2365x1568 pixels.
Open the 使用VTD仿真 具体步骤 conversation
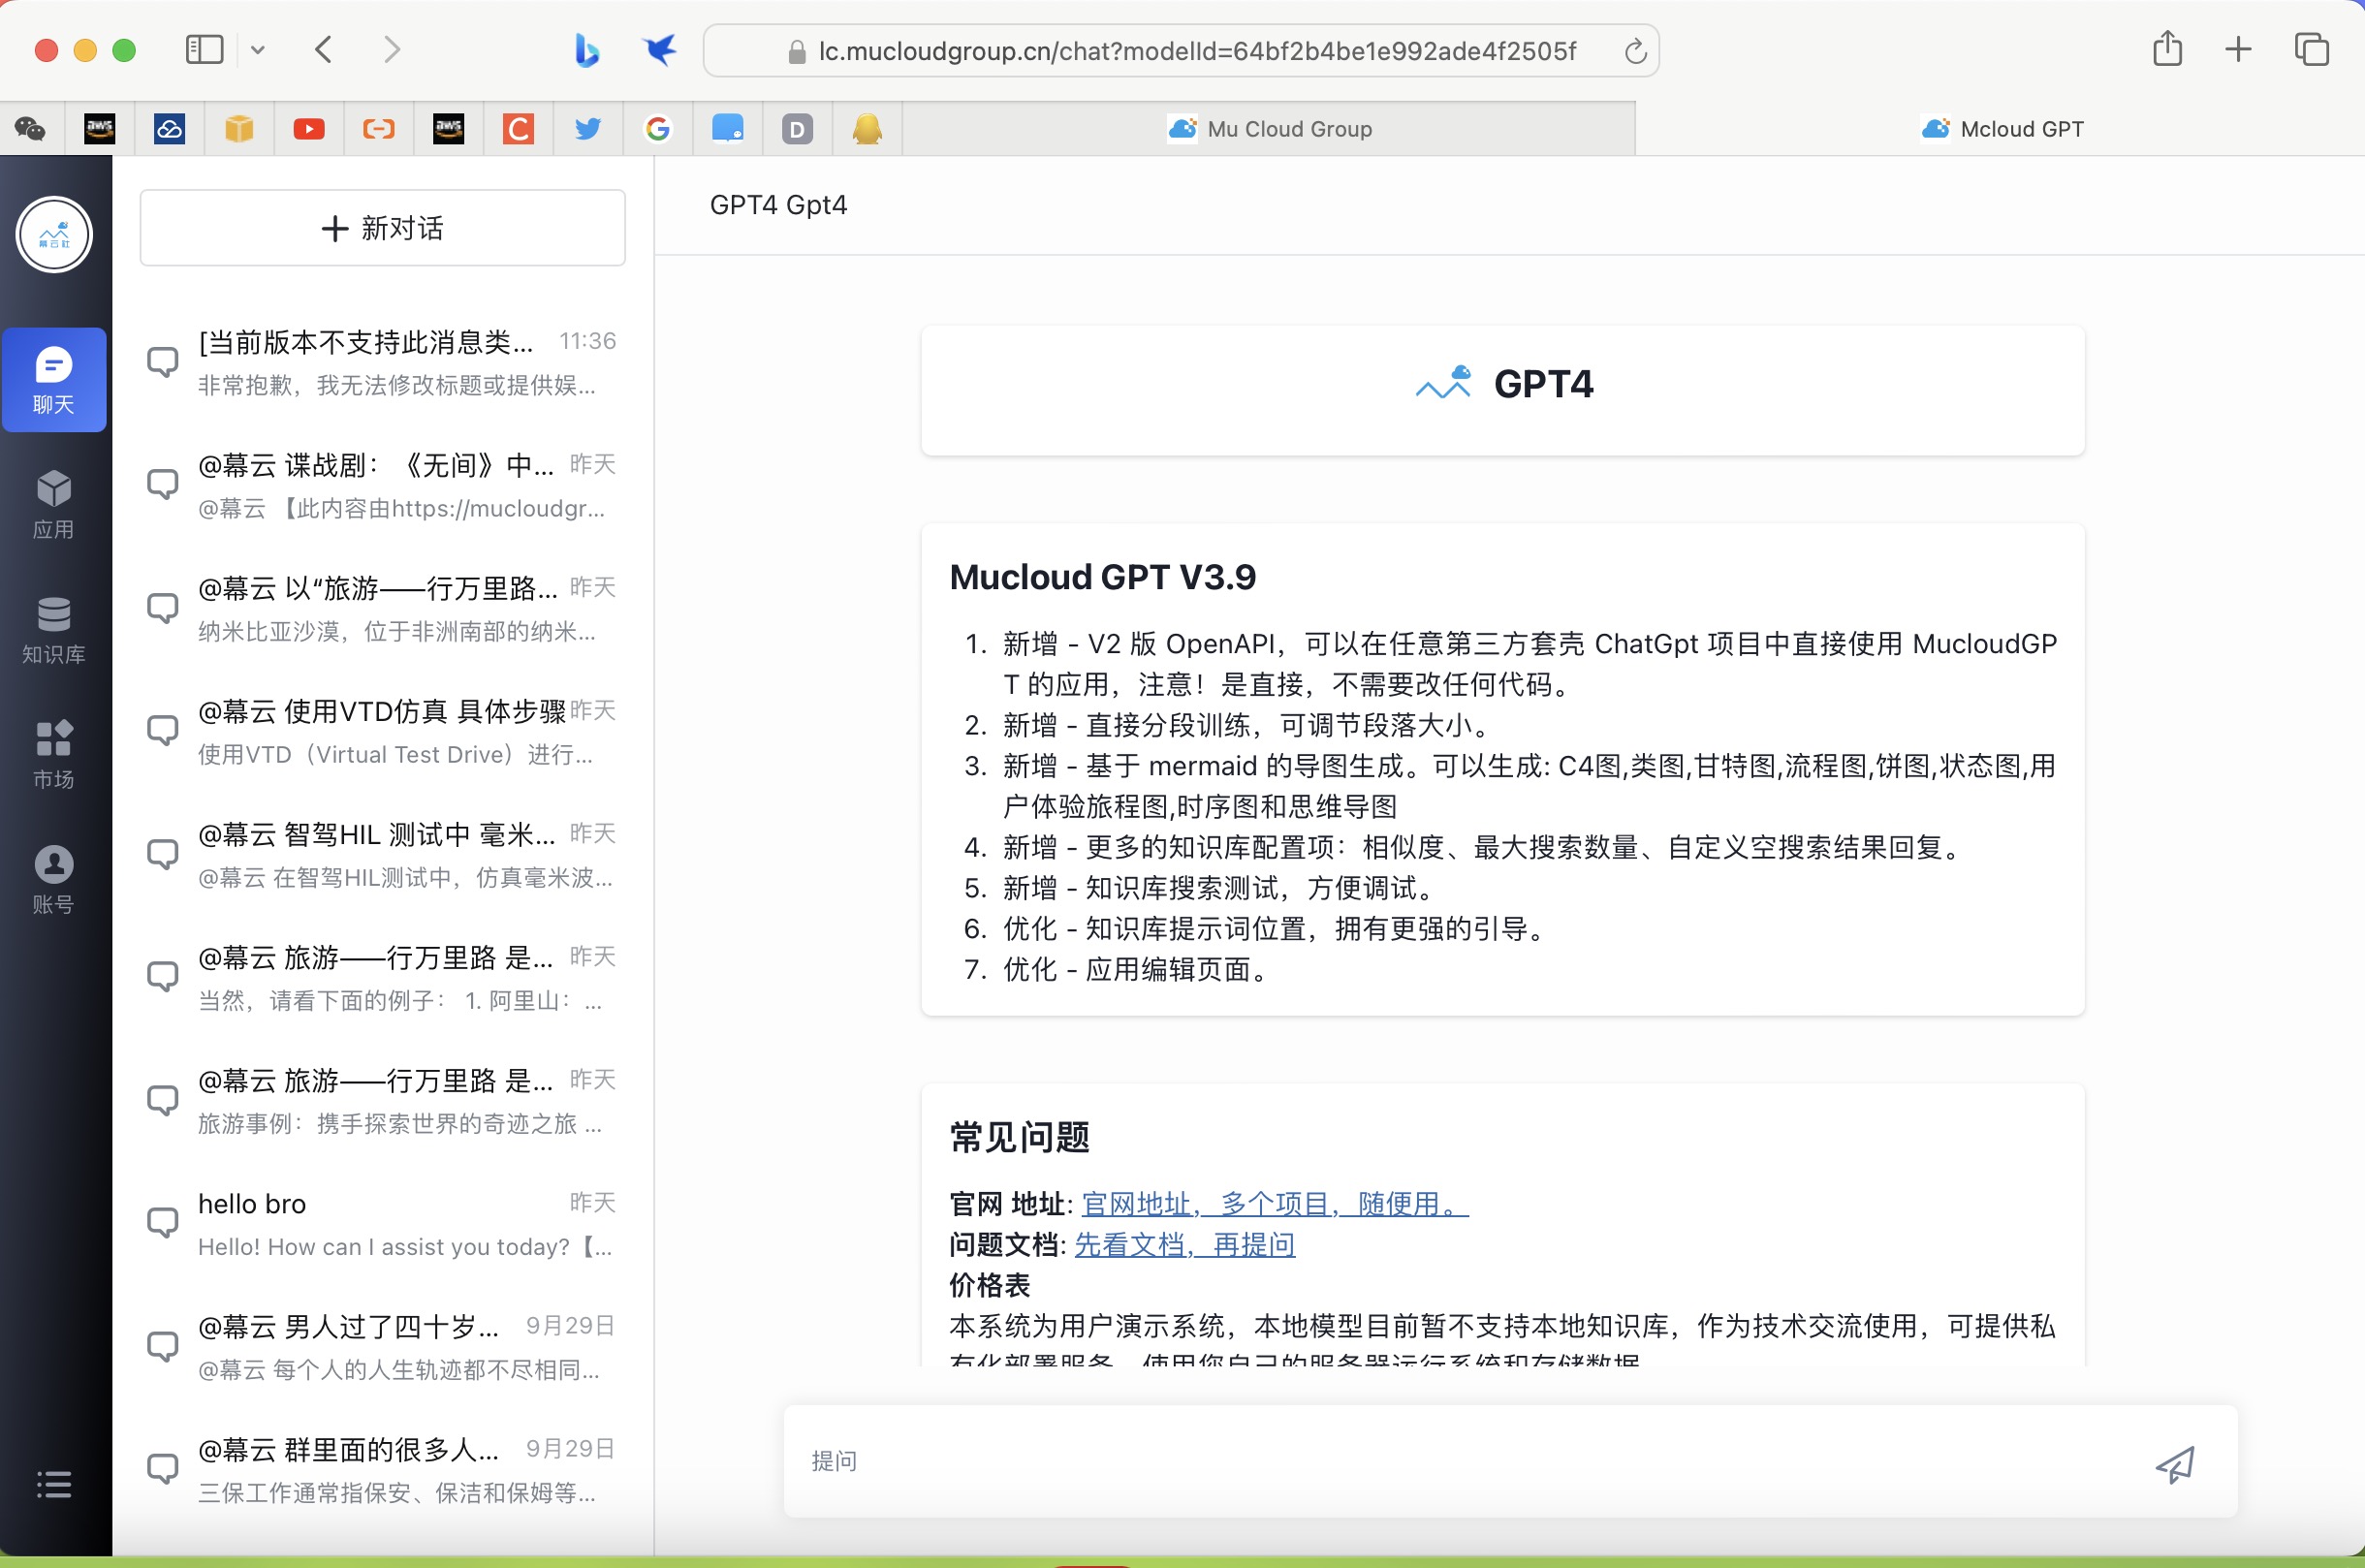(x=383, y=732)
